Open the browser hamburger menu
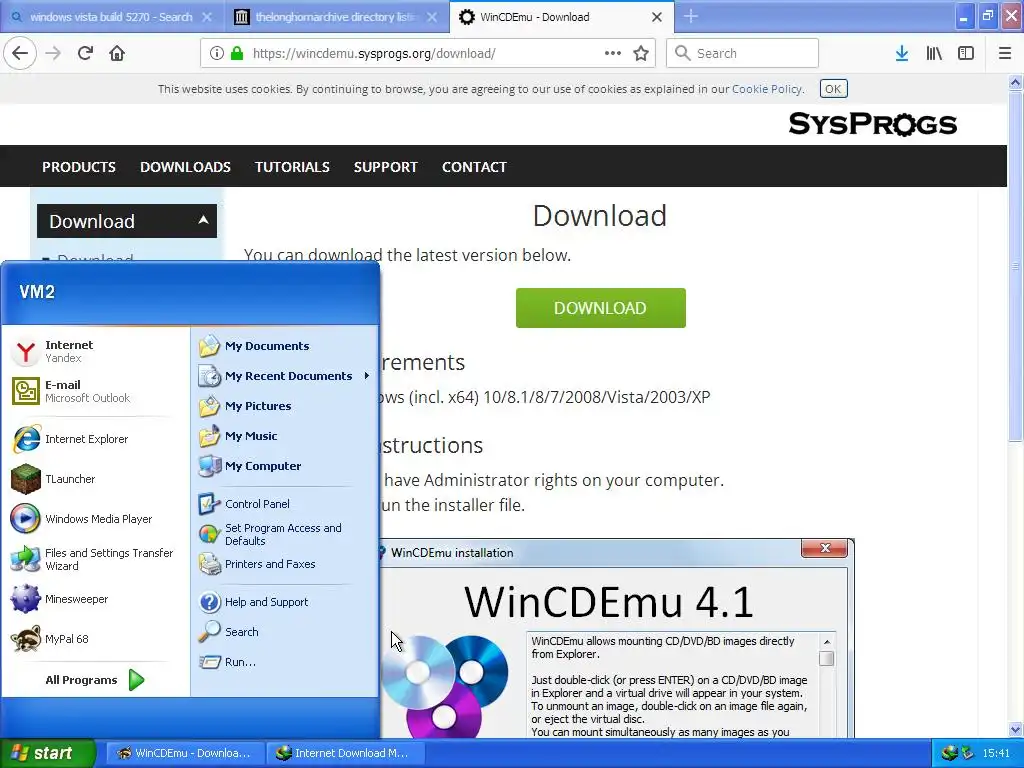Image resolution: width=1024 pixels, height=768 pixels. click(1005, 53)
